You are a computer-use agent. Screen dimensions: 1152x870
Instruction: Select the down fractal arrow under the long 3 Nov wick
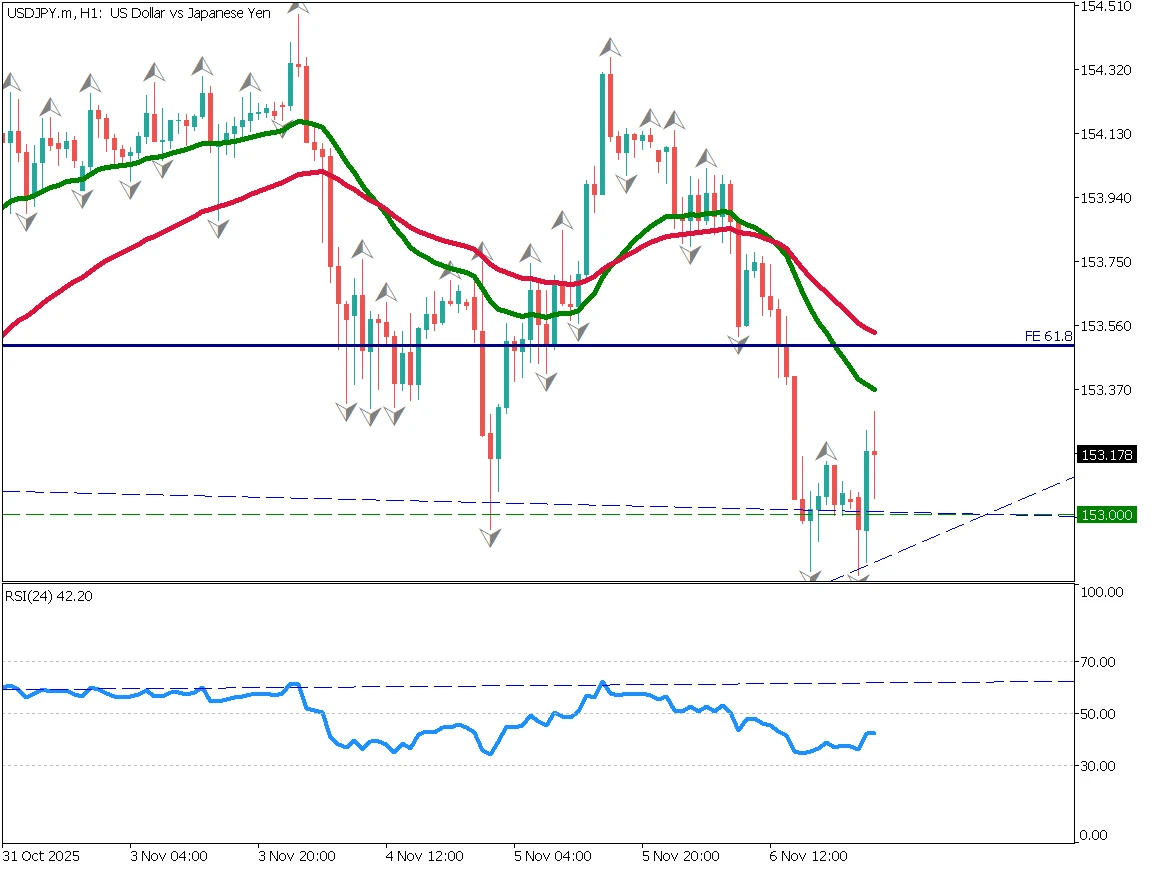[x=217, y=228]
